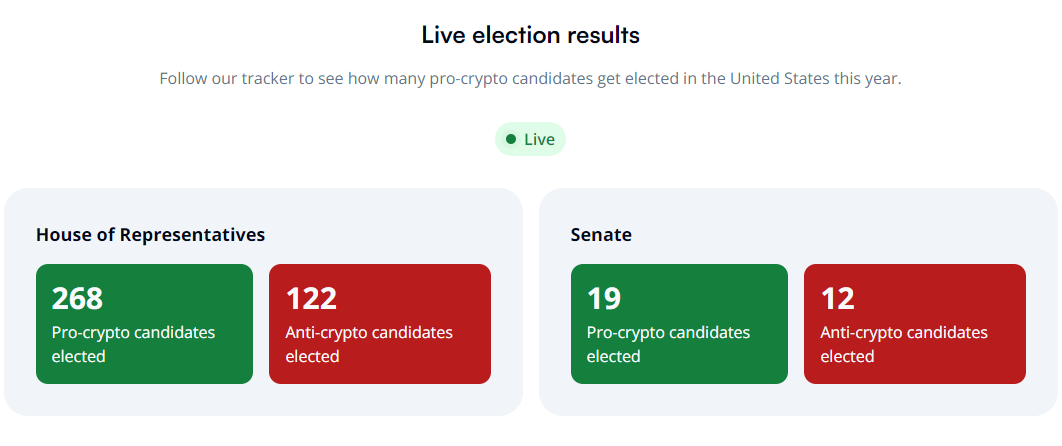Click Senate 'Anti-crypto candidates elected' label
The height and width of the screenshot is (446, 1062).
click(x=904, y=344)
